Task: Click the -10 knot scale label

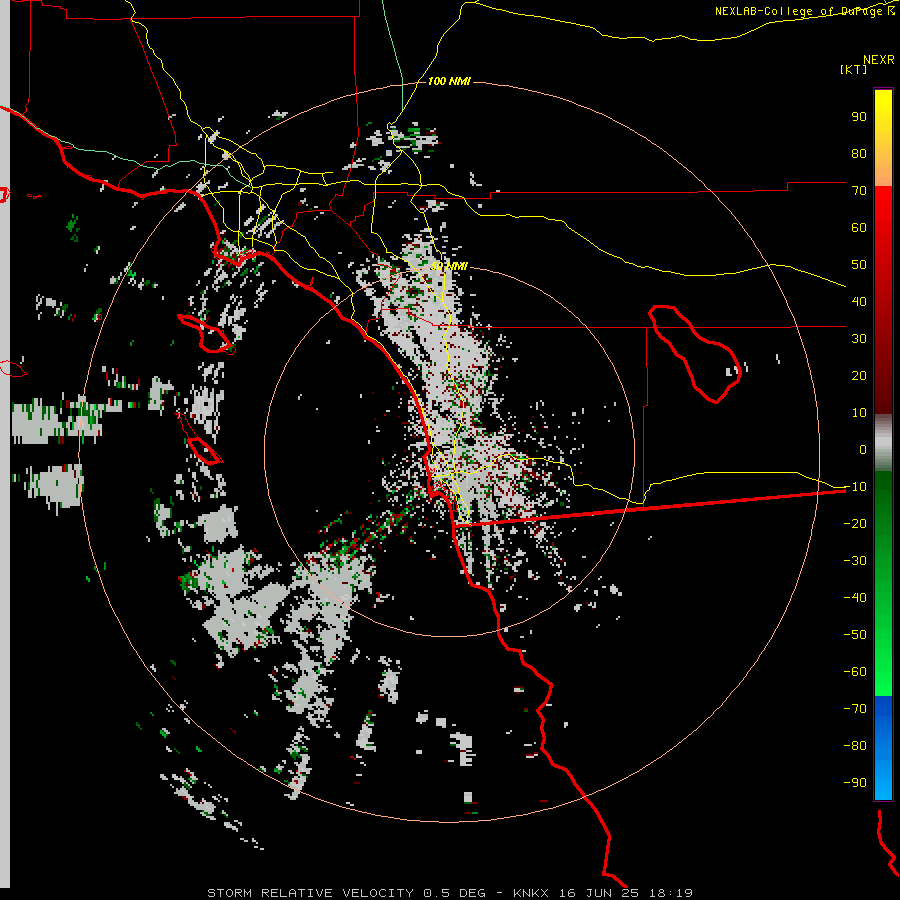Action: pos(855,487)
